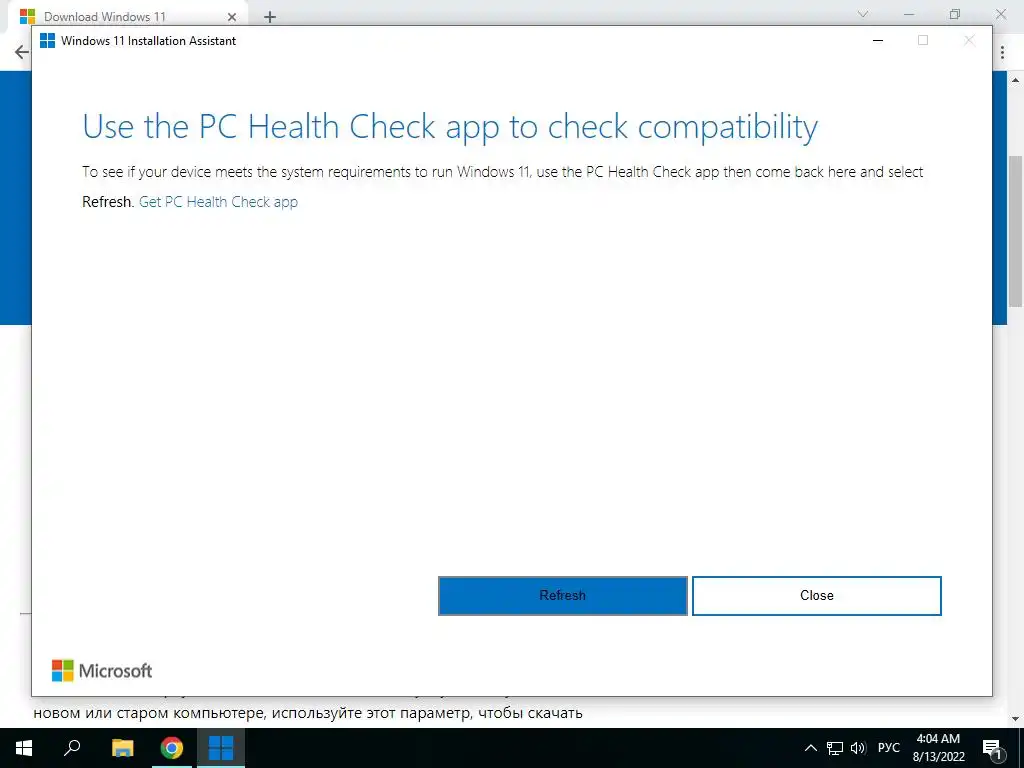
Task: Open File Explorer from the taskbar
Action: [122, 748]
